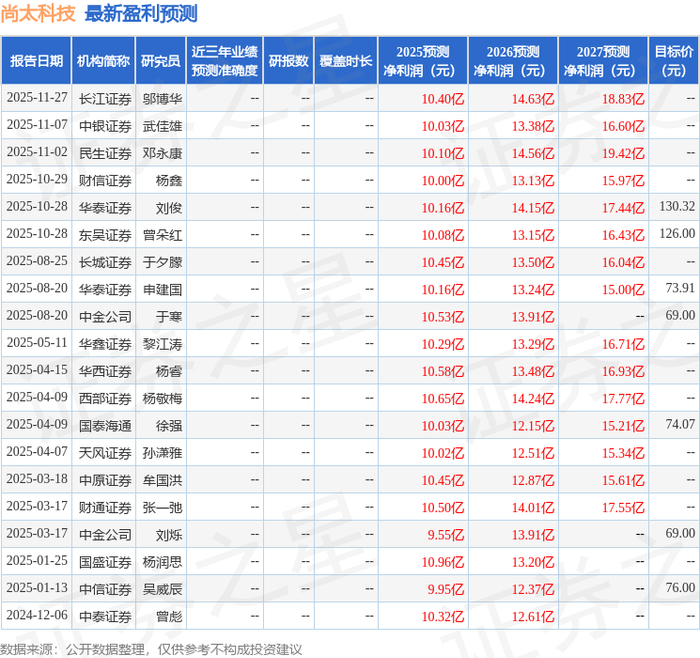Click the 数据来源 footnote text
The height and width of the screenshot is (658, 700).
click(150, 650)
